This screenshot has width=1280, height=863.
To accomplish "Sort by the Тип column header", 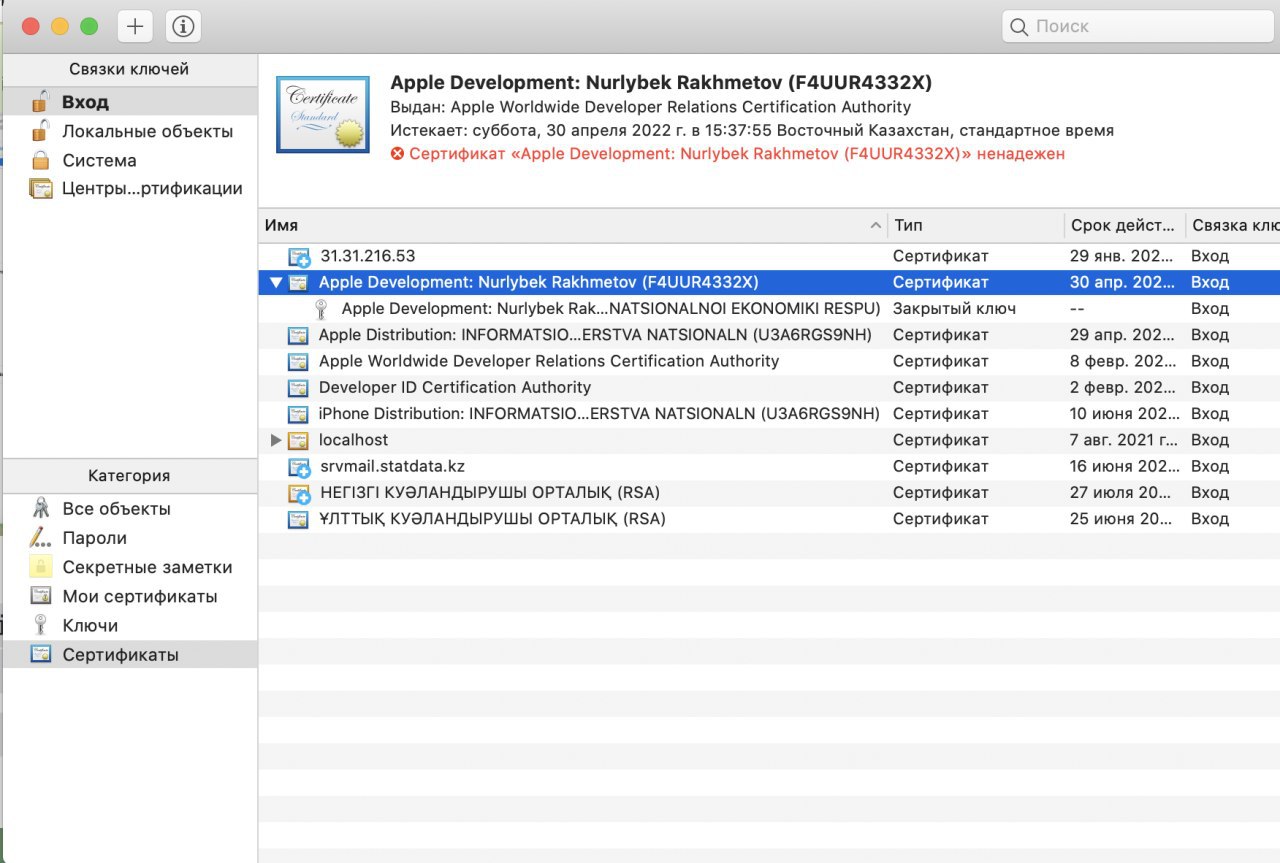I will click(x=976, y=226).
